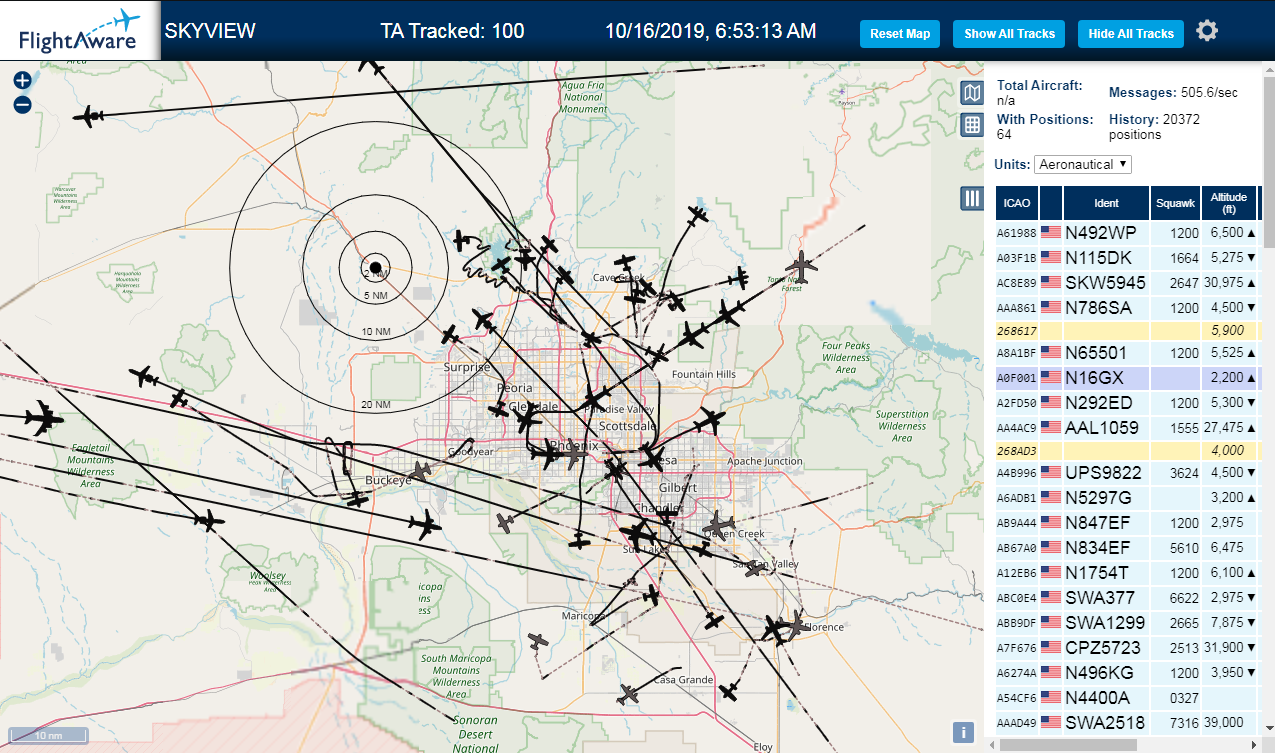Zoom in the map with plus button
The width and height of the screenshot is (1275, 753).
(23, 81)
